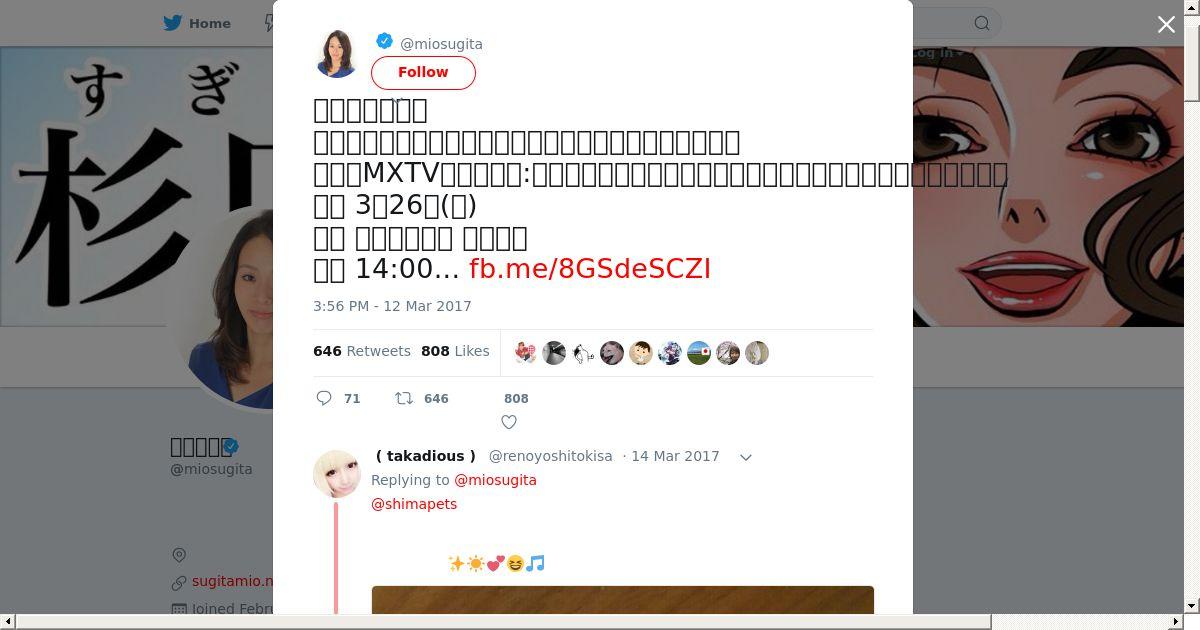Click the 3:56 PM - 12 Mar 2017 timestamp
This screenshot has width=1200, height=630.
[392, 306]
